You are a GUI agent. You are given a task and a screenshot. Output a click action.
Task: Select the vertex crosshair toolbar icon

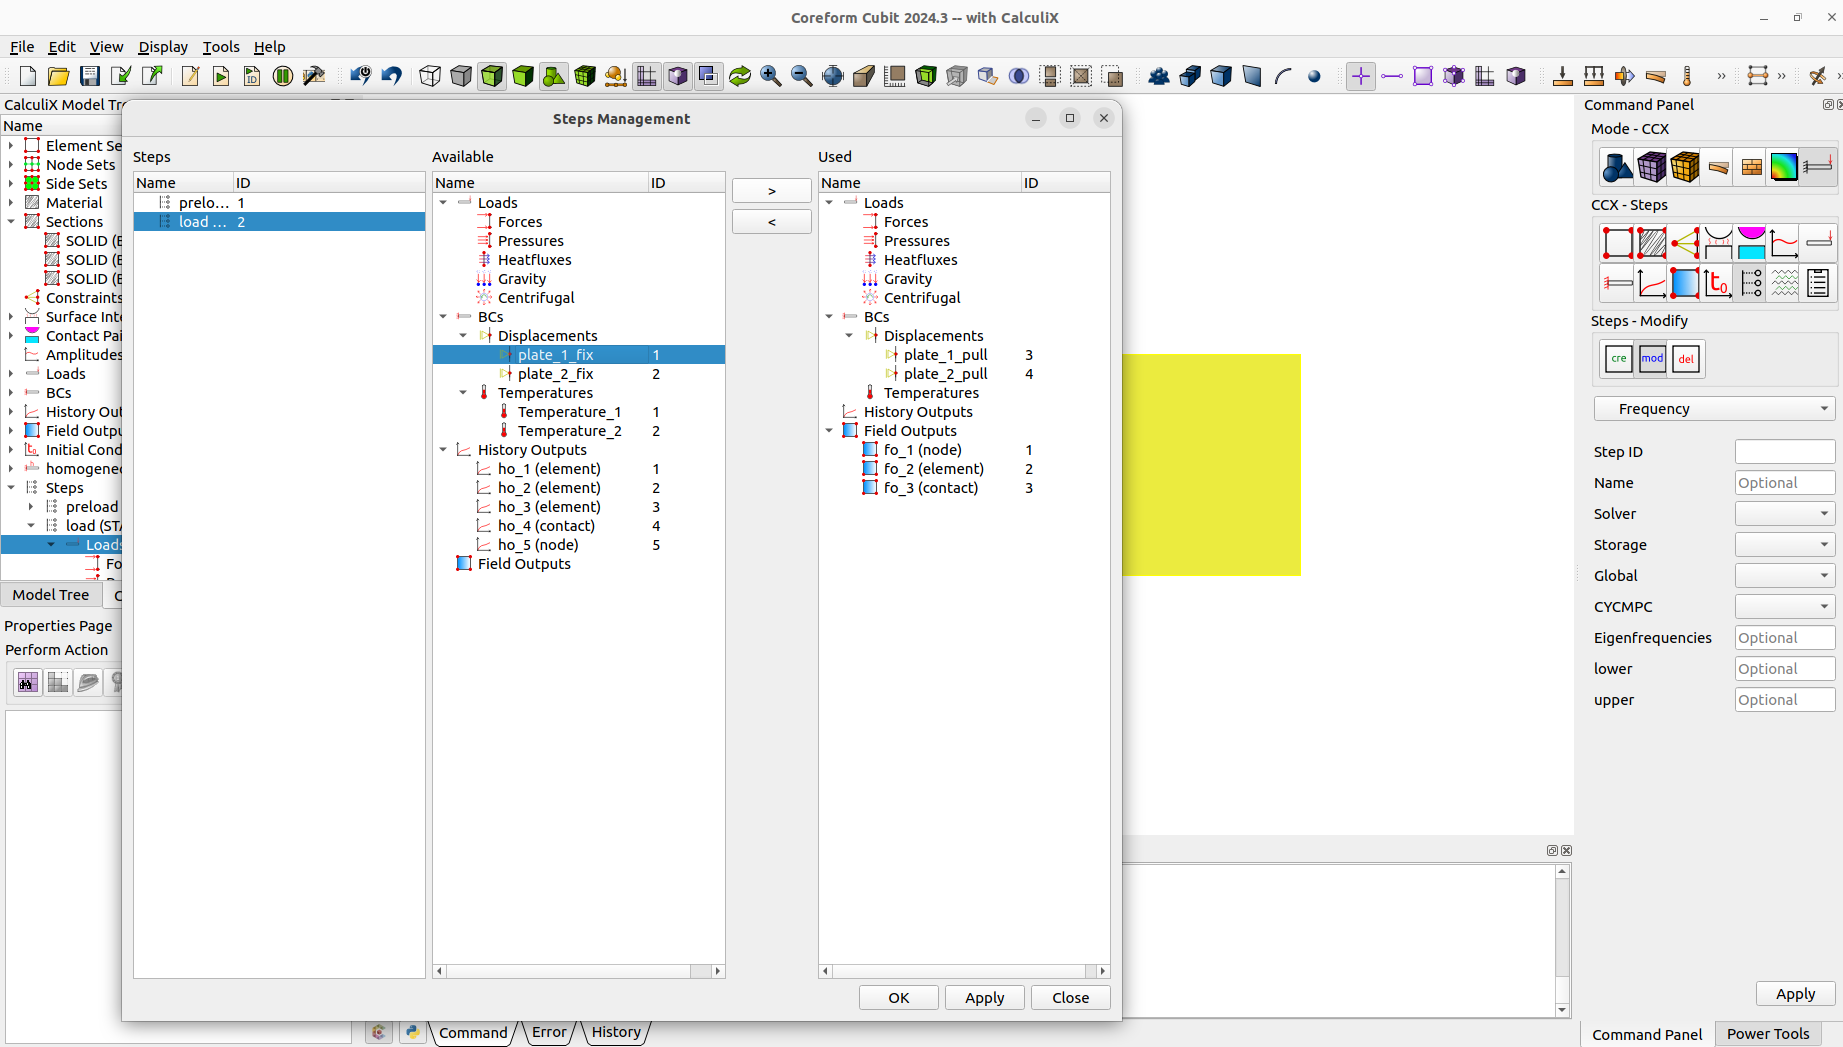(1361, 76)
